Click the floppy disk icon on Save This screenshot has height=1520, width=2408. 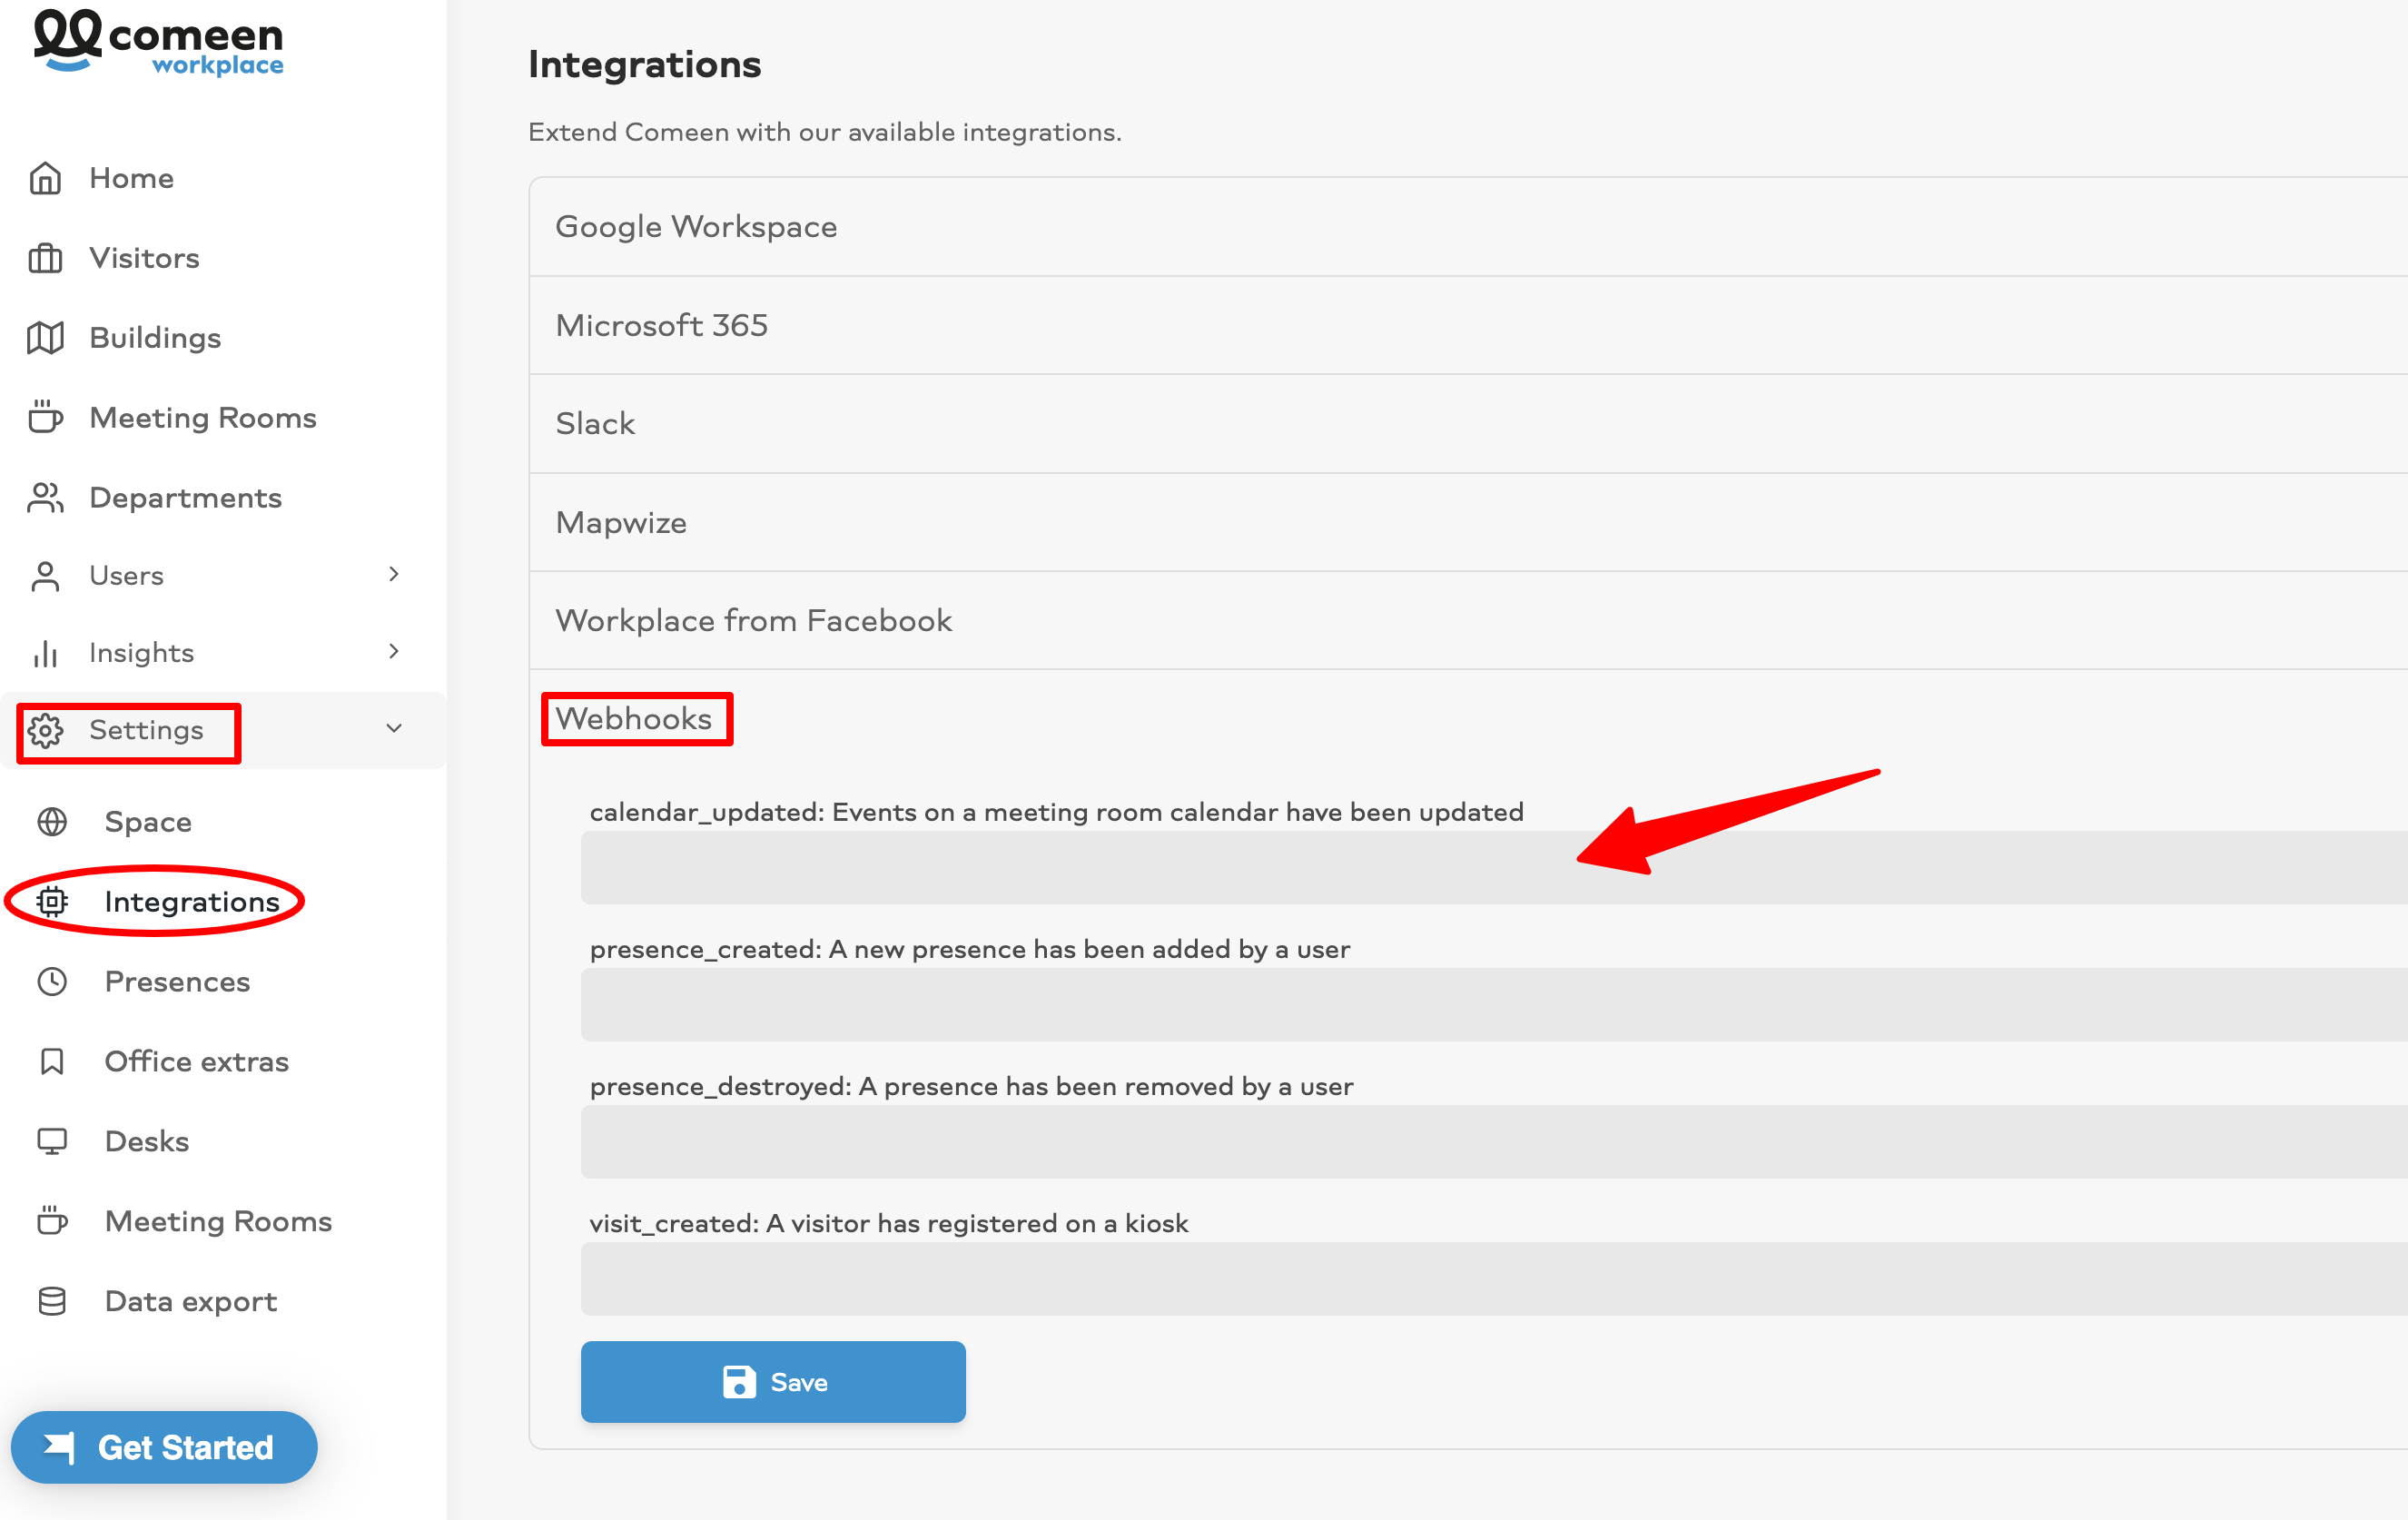coord(739,1382)
